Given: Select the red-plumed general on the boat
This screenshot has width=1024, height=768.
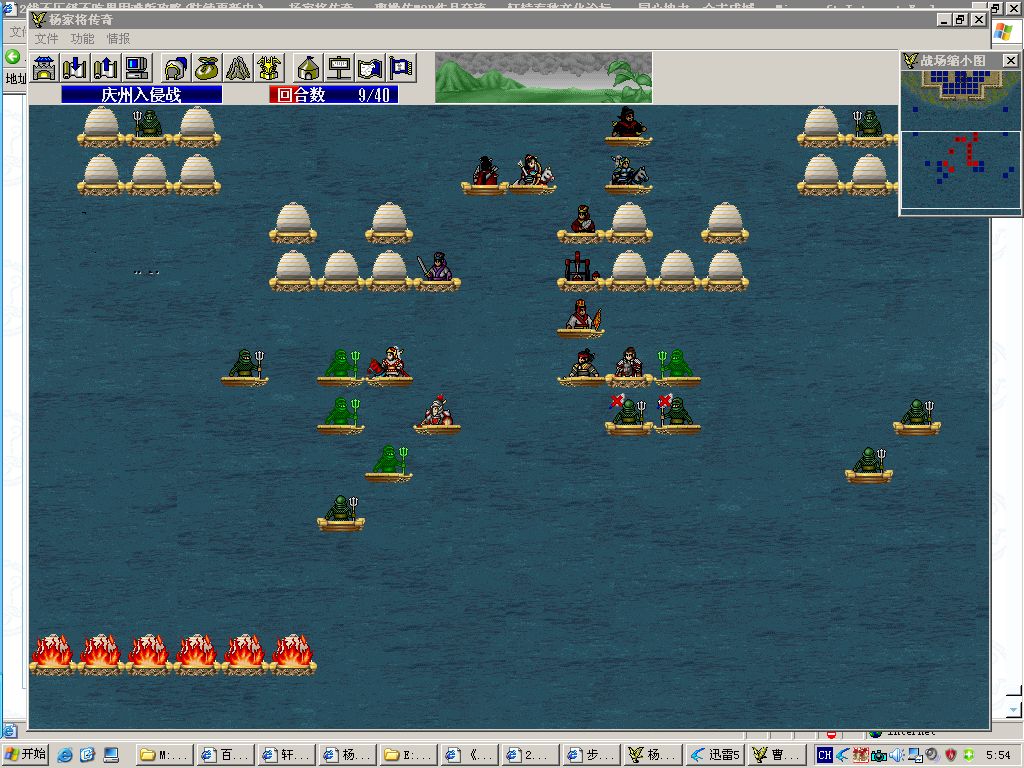Looking at the screenshot, I should (437, 413).
